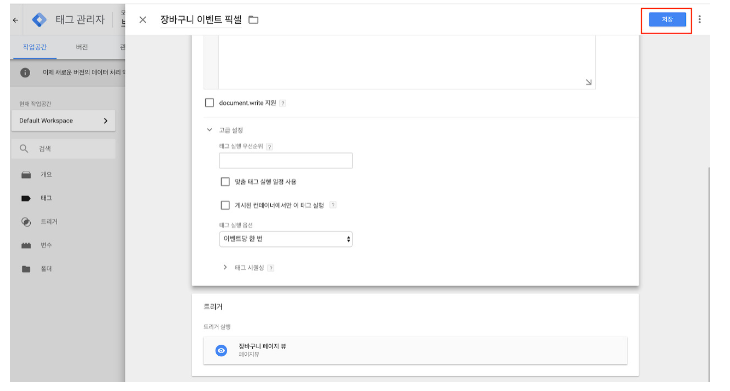This screenshot has width=730, height=391.
Task: Toggle the published containers only checkbox
Action: click(225, 205)
